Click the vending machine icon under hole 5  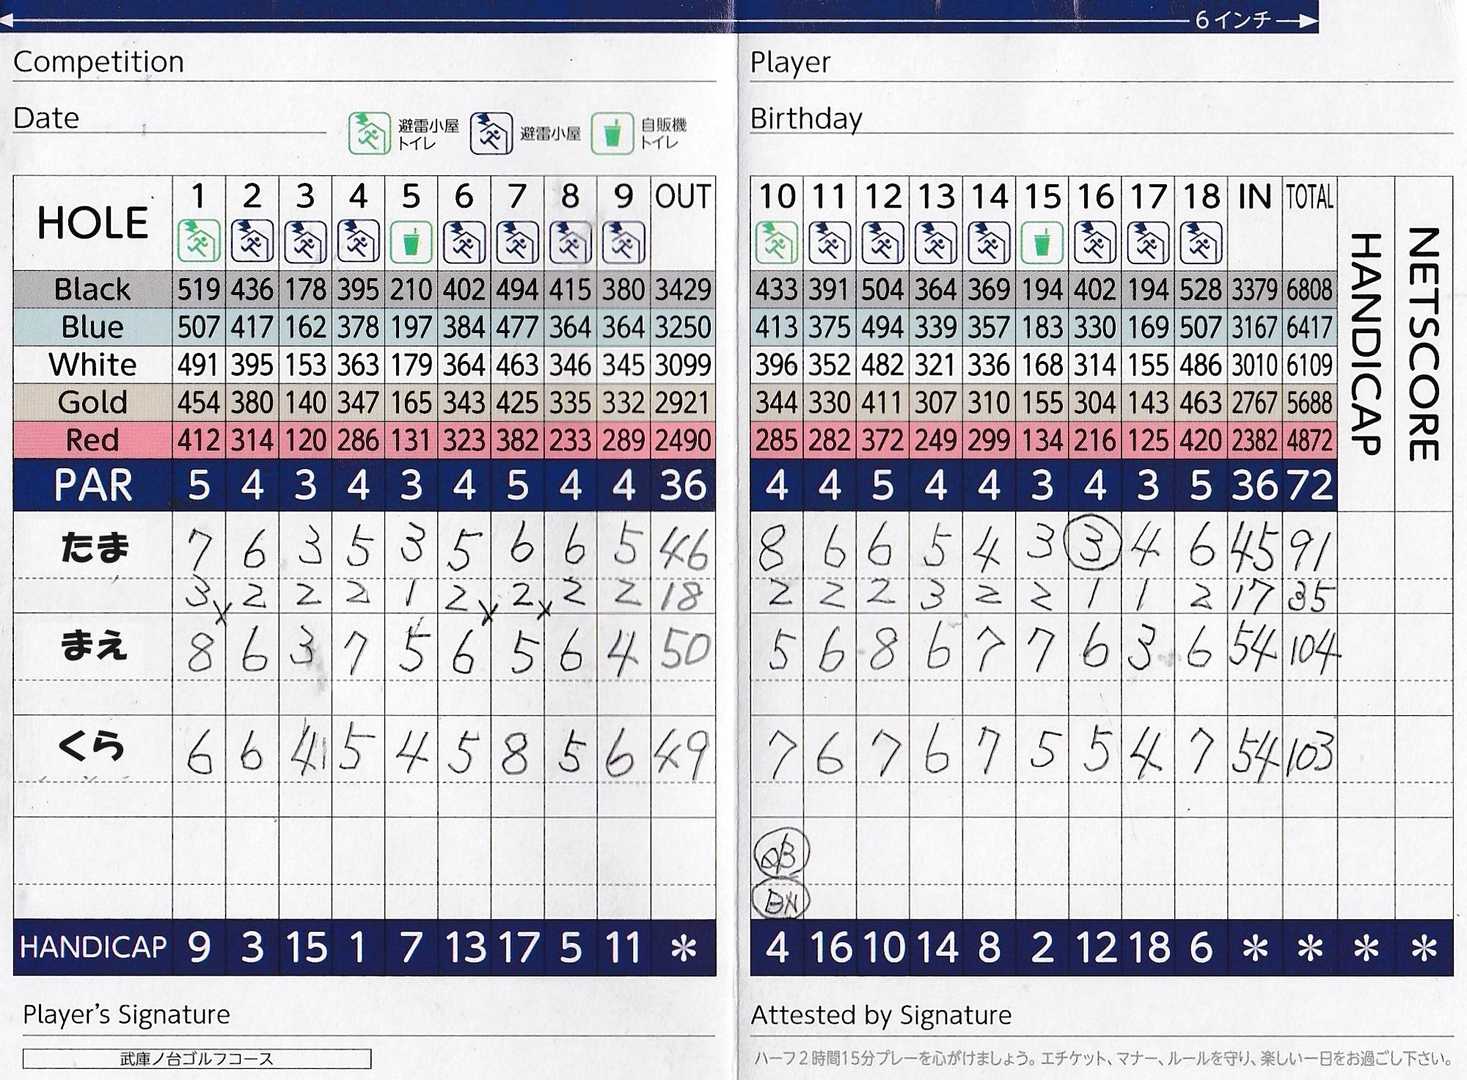[411, 242]
